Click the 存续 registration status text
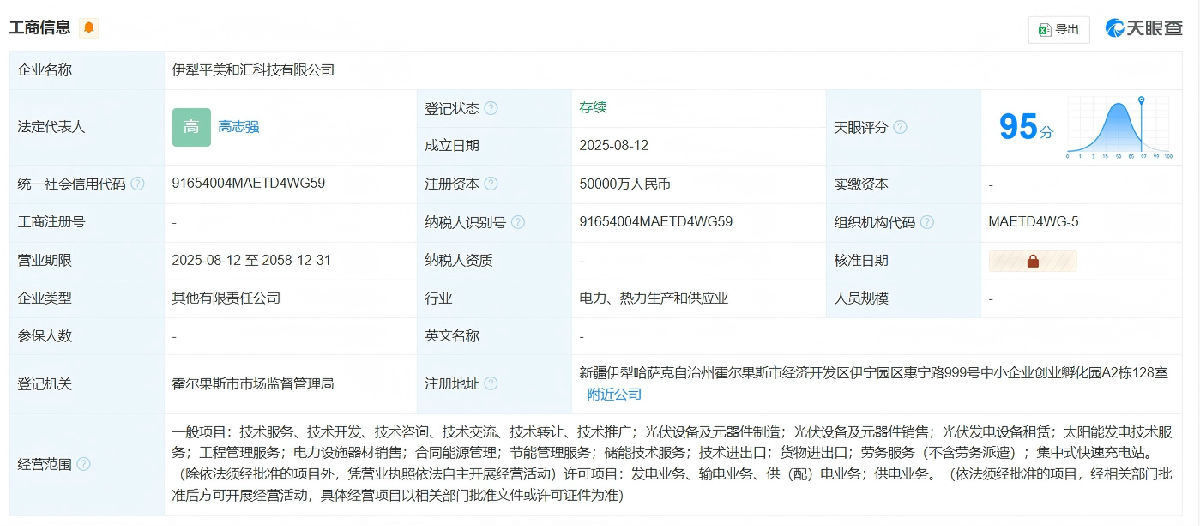Viewport: 1200px width, 526px height. pyautogui.click(x=592, y=107)
